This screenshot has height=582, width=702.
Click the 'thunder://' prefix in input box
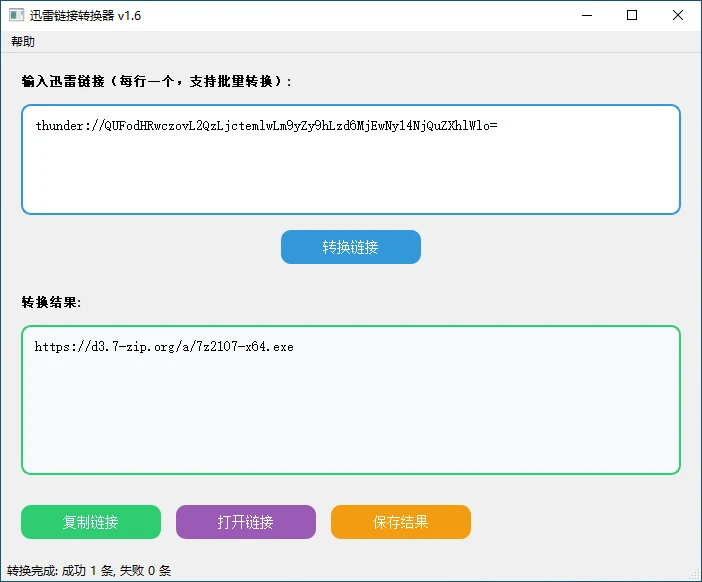point(68,126)
